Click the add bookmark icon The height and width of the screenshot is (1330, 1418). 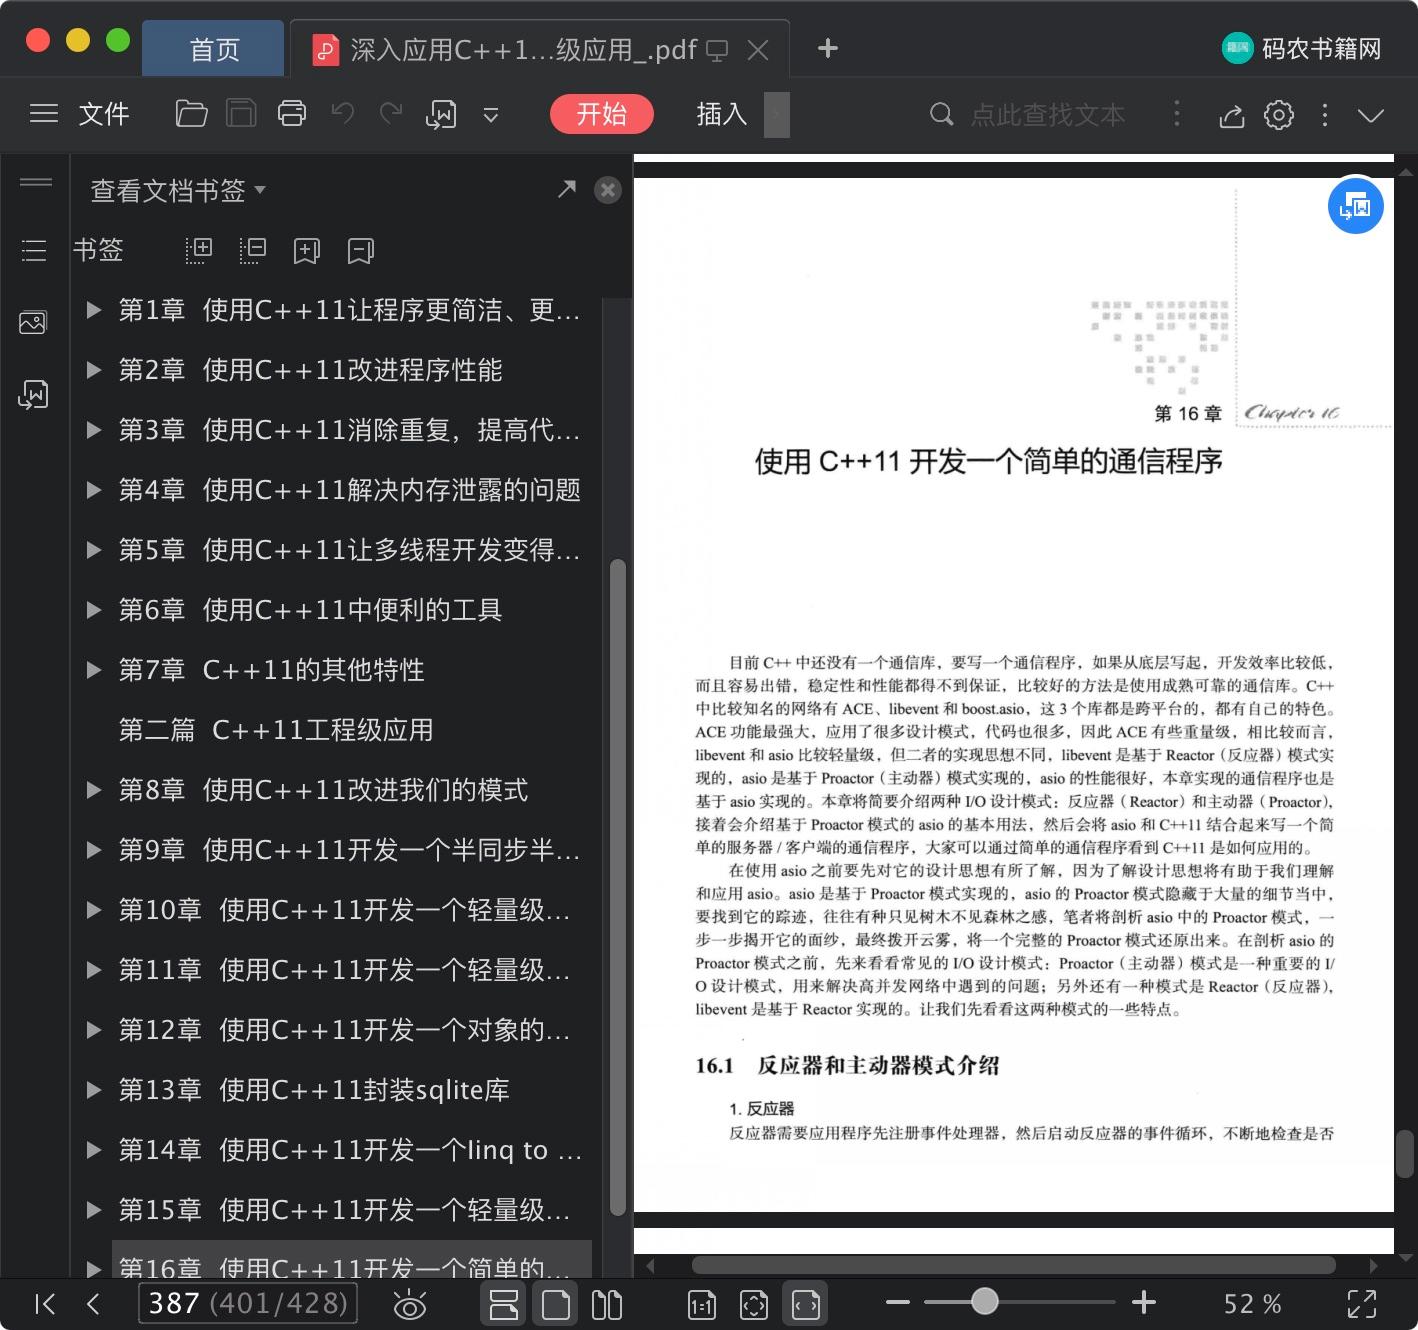pyautogui.click(x=306, y=251)
